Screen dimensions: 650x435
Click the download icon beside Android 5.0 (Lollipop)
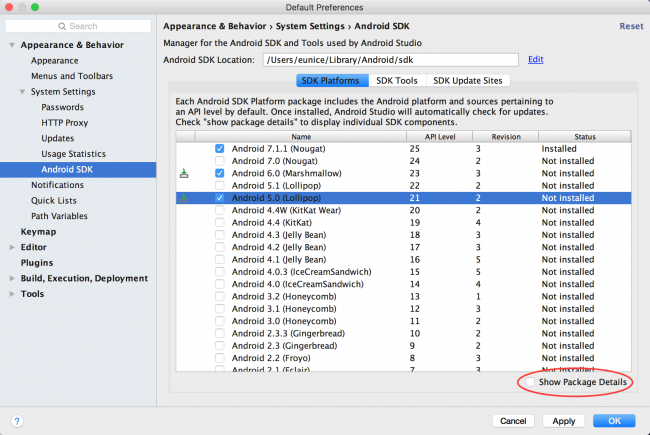pos(184,198)
